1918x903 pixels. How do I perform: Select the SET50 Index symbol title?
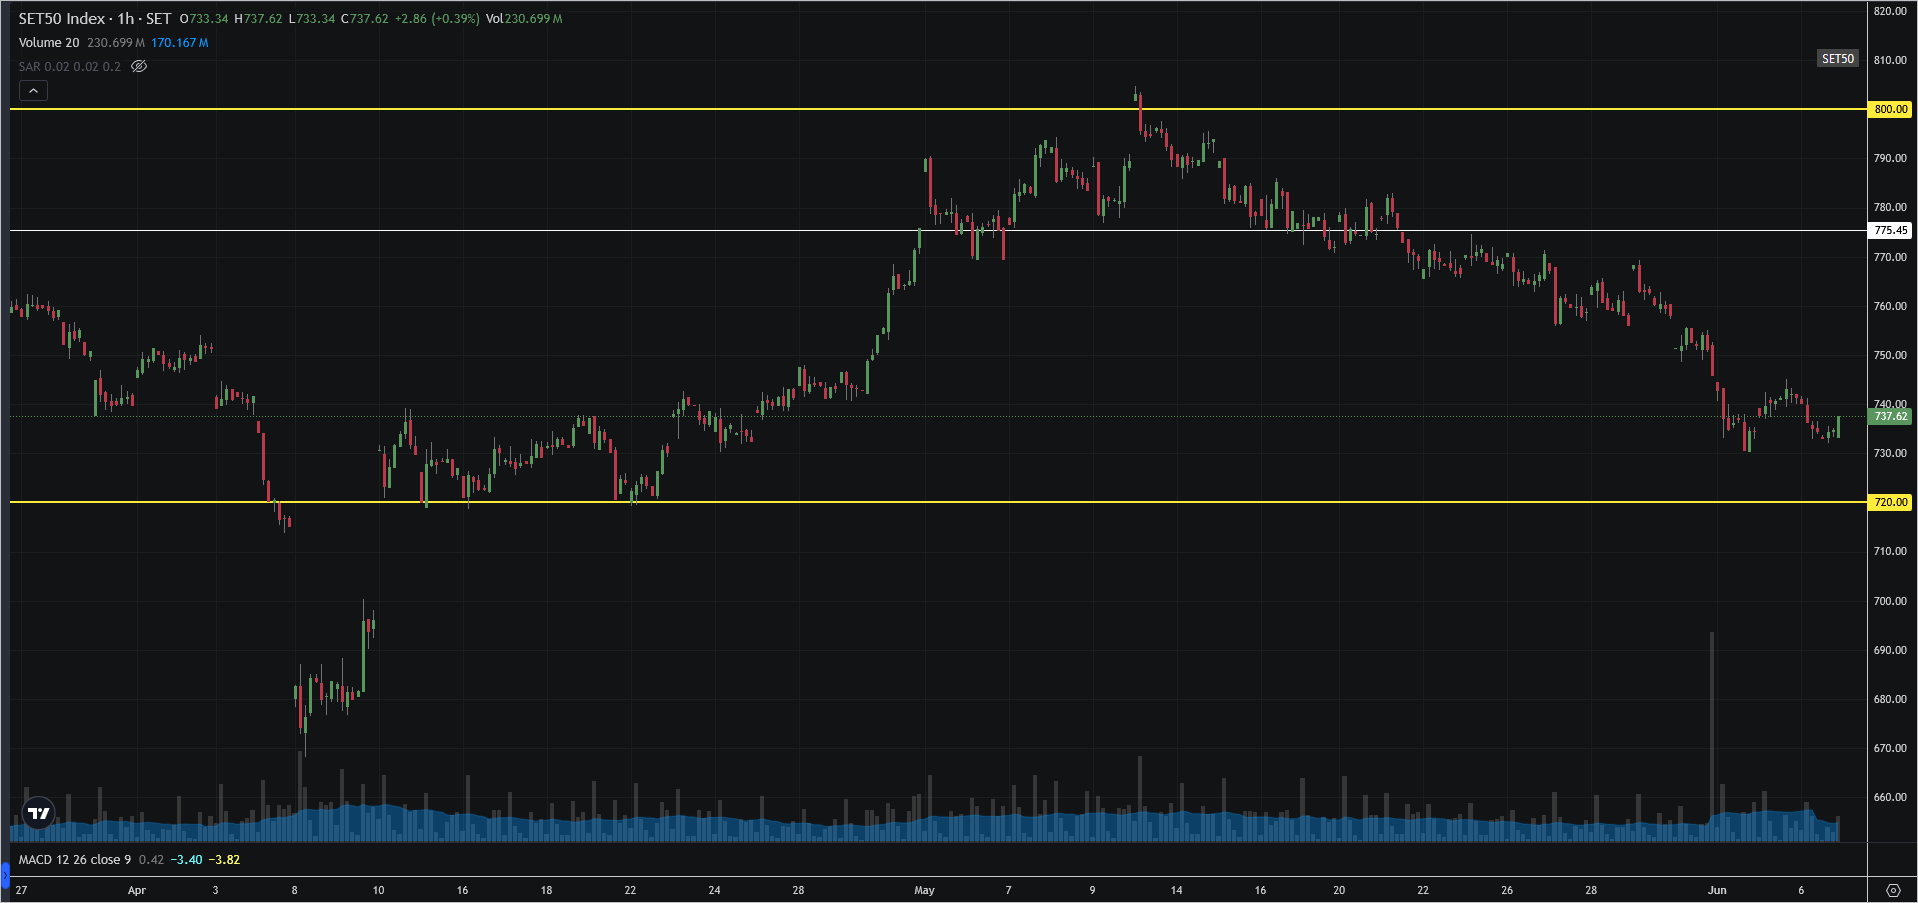pyautogui.click(x=62, y=19)
